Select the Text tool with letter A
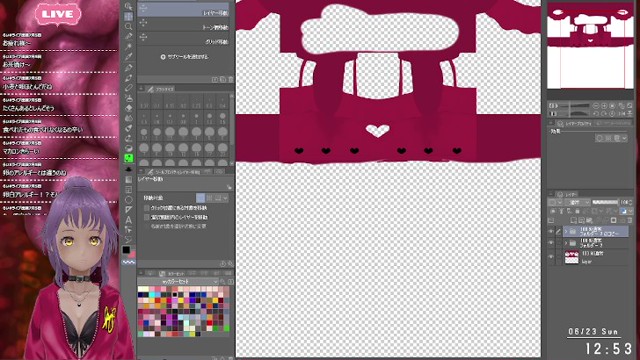The height and width of the screenshot is (360, 640). pyautogui.click(x=128, y=220)
